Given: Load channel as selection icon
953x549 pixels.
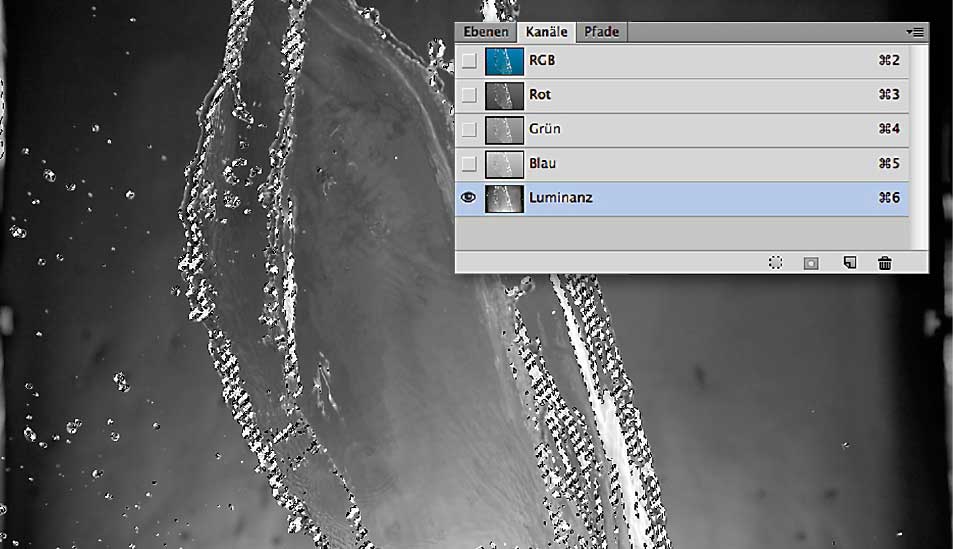Looking at the screenshot, I should (775, 262).
